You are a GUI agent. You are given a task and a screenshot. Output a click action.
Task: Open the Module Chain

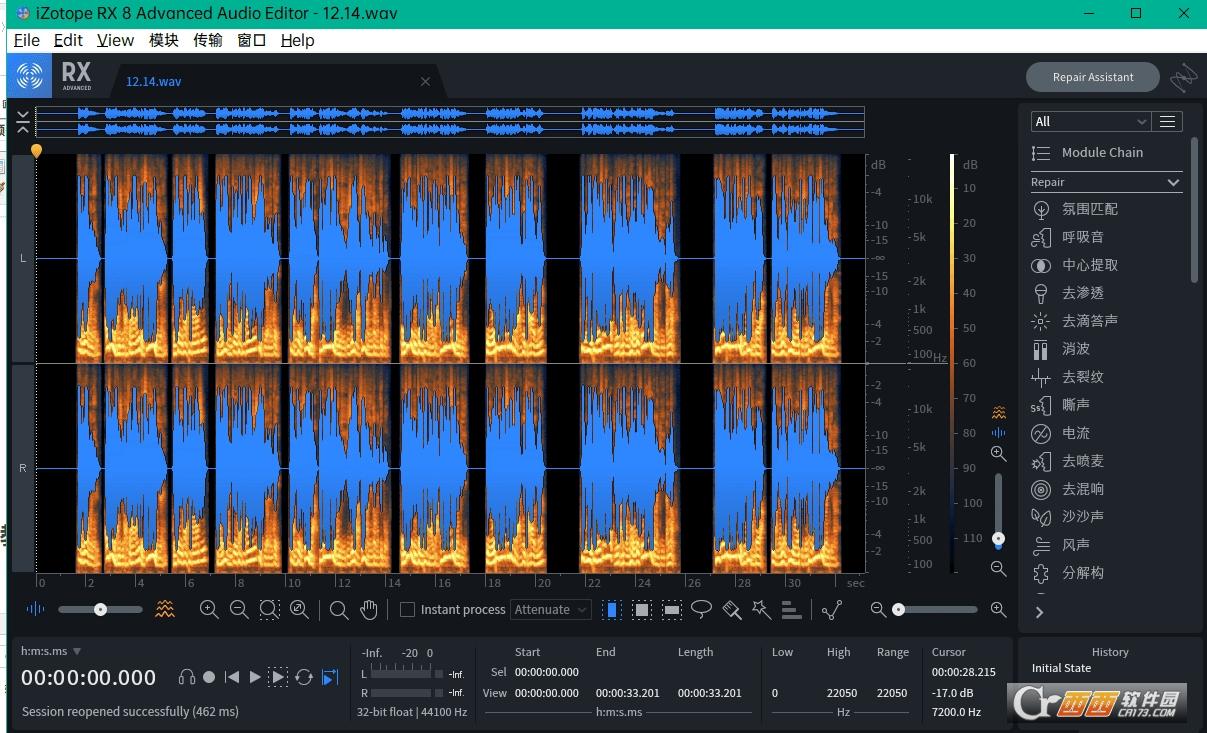pos(1088,152)
